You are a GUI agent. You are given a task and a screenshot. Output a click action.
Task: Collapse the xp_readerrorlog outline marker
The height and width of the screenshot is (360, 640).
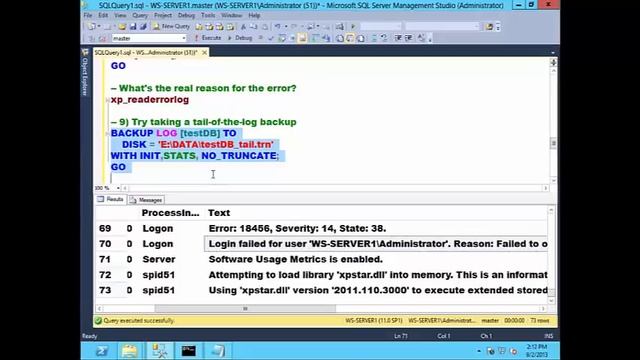107,100
